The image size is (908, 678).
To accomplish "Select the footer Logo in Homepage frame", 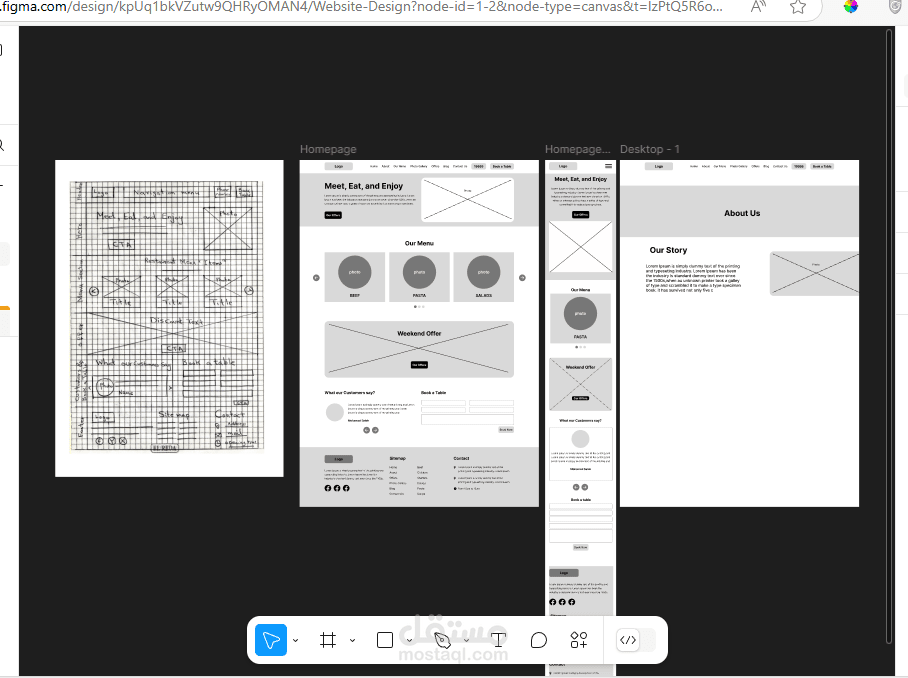I will pyautogui.click(x=339, y=459).
